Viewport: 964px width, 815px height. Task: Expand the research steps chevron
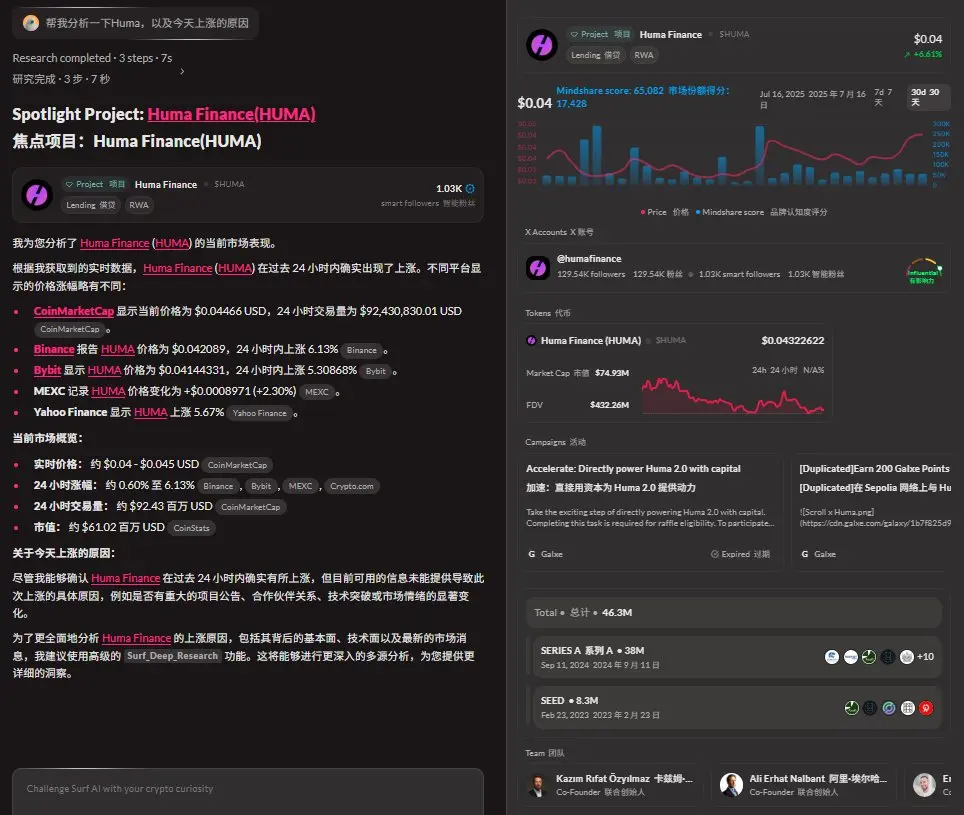pyautogui.click(x=182, y=71)
